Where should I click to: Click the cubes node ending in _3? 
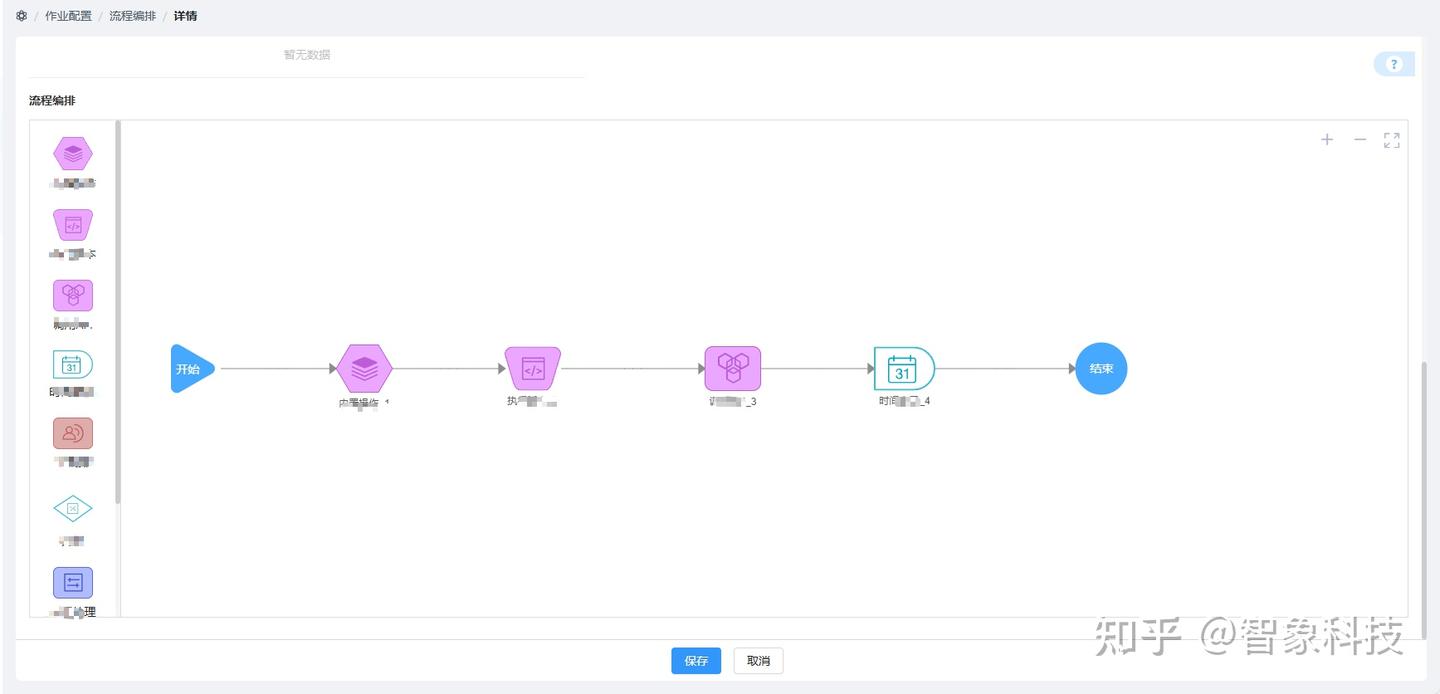(733, 369)
